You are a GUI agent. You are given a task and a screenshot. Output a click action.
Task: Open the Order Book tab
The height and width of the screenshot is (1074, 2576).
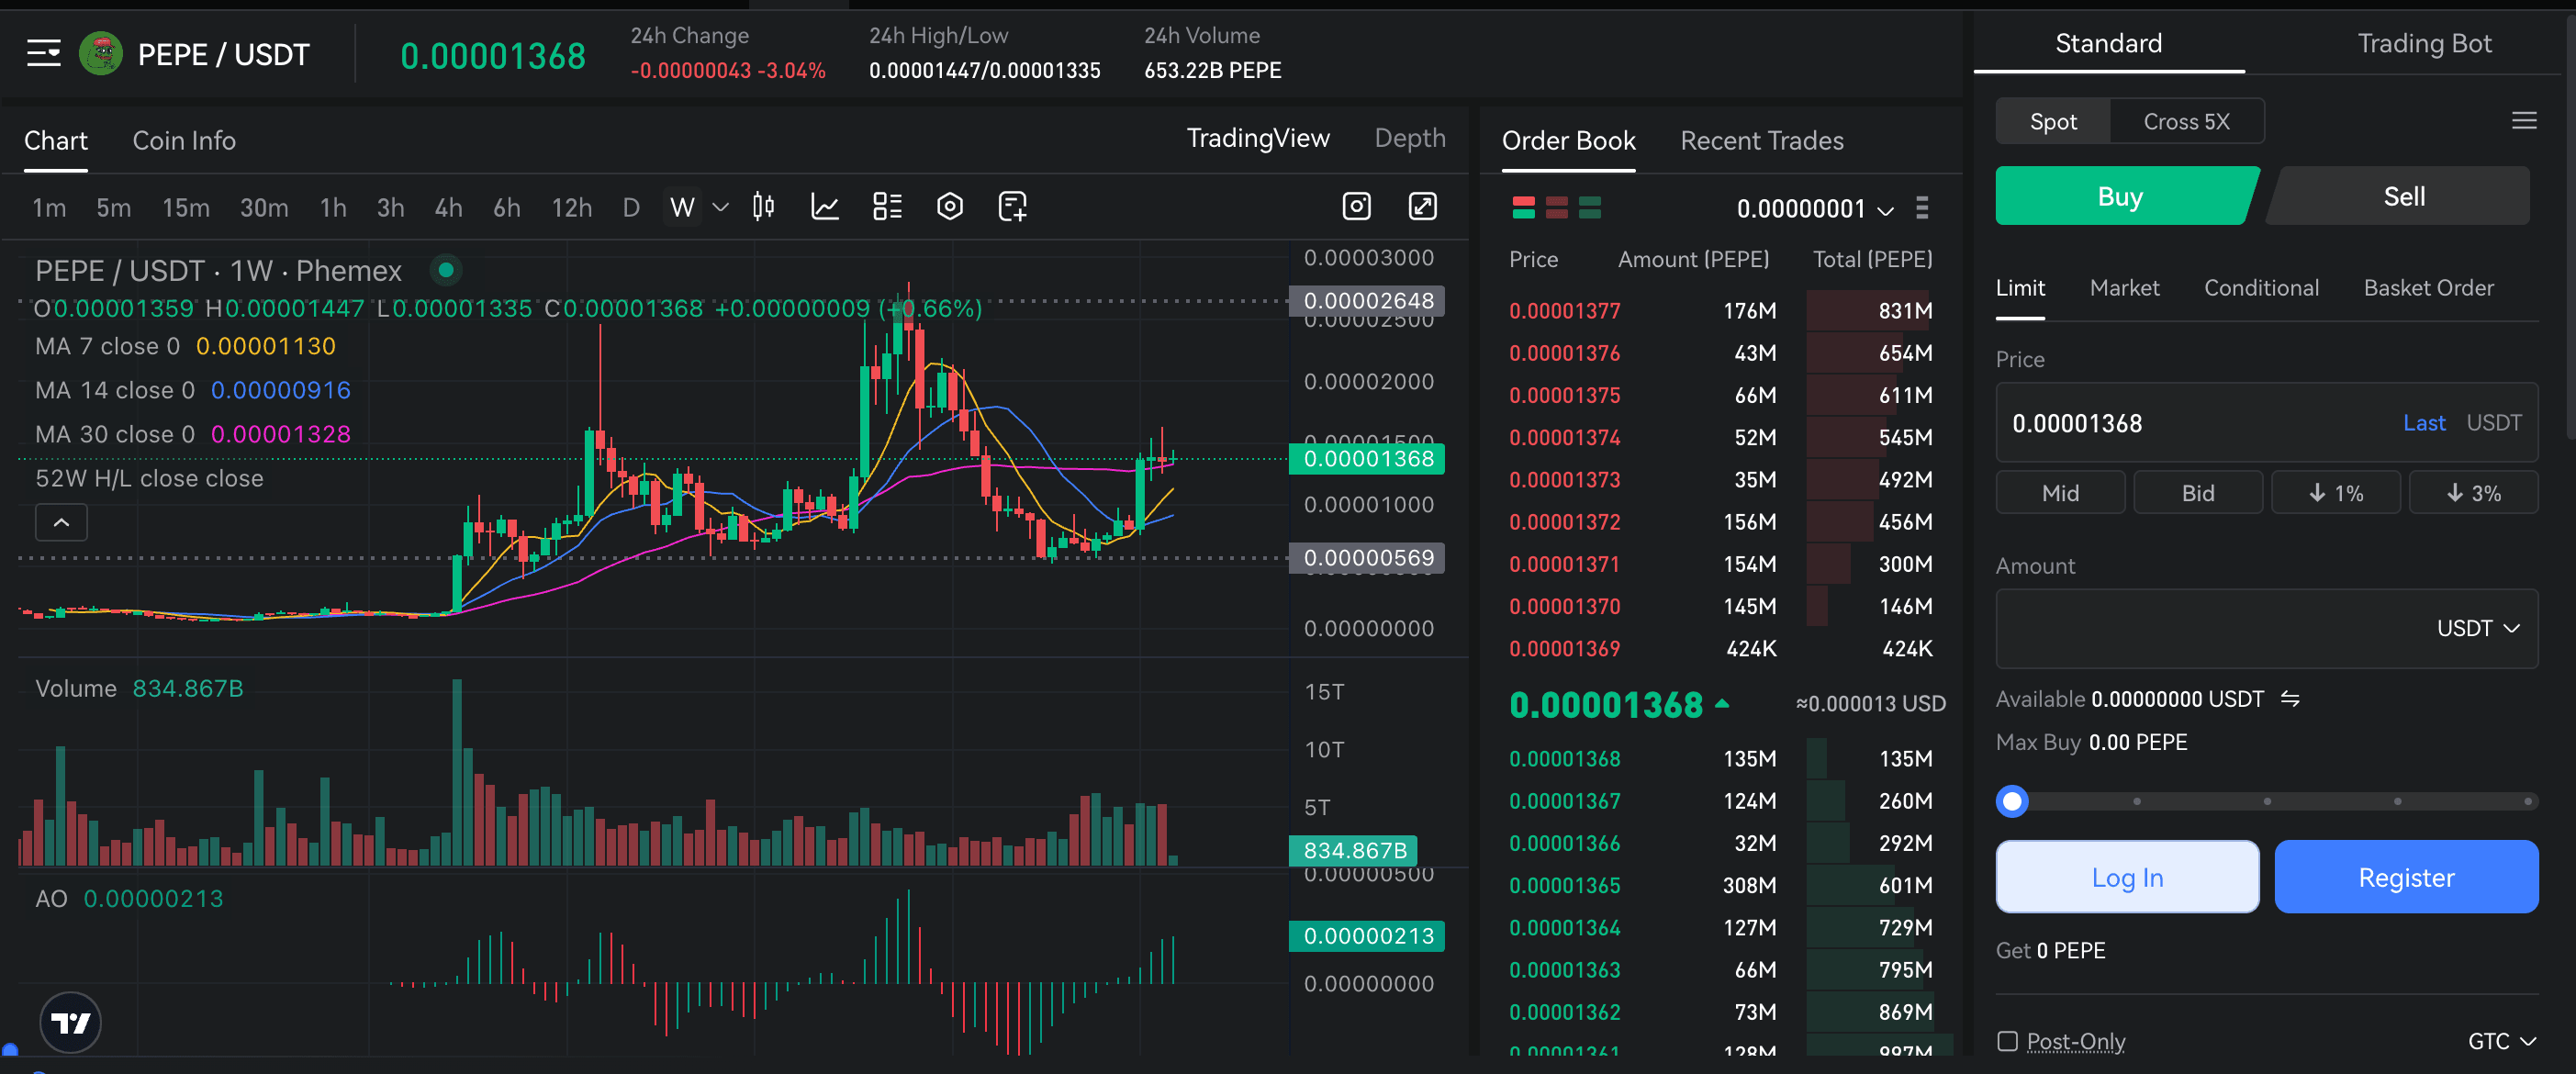(x=1568, y=141)
